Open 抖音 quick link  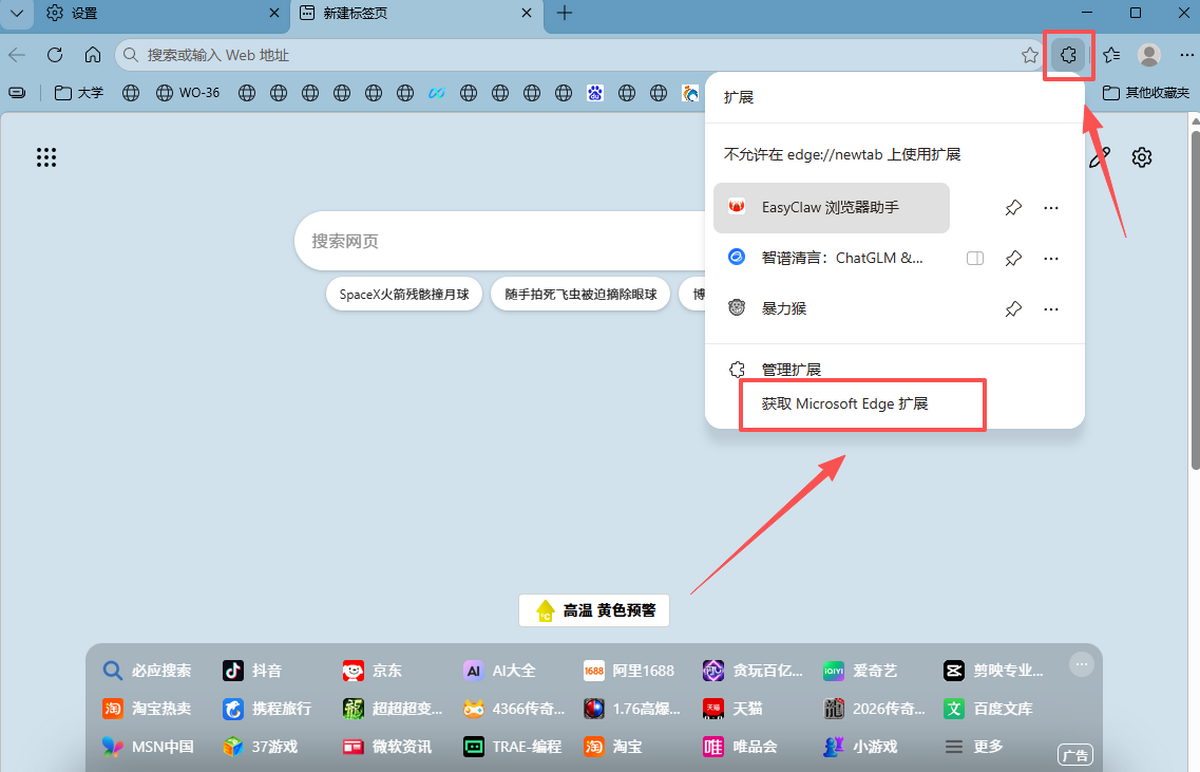(253, 670)
